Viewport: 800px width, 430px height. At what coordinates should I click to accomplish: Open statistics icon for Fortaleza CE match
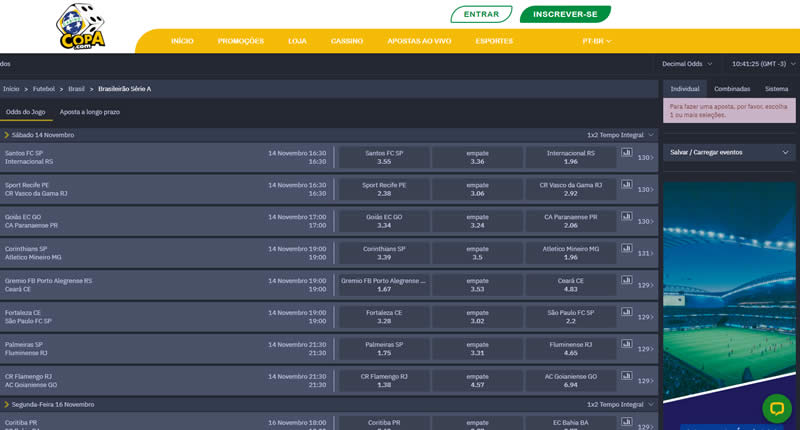(627, 312)
